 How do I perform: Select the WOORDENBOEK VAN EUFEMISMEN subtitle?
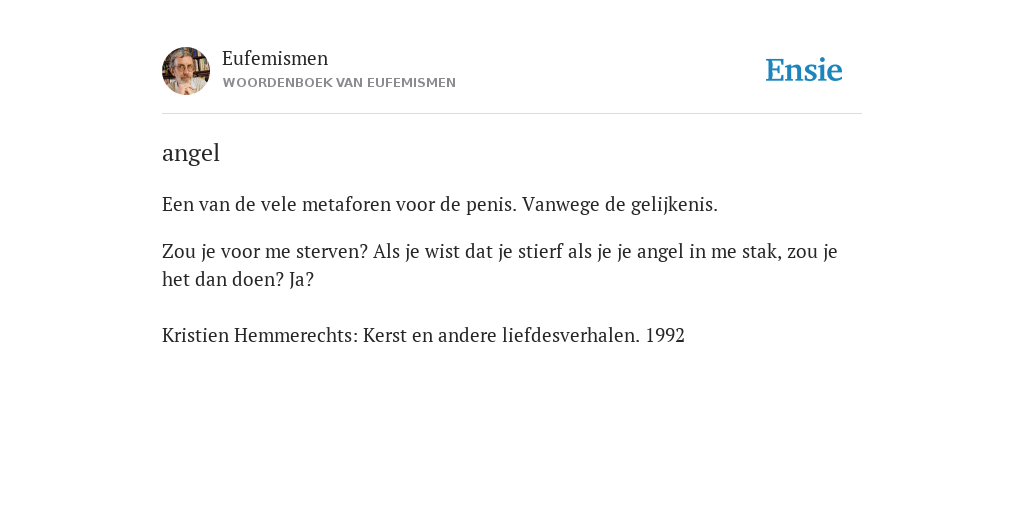pos(339,83)
